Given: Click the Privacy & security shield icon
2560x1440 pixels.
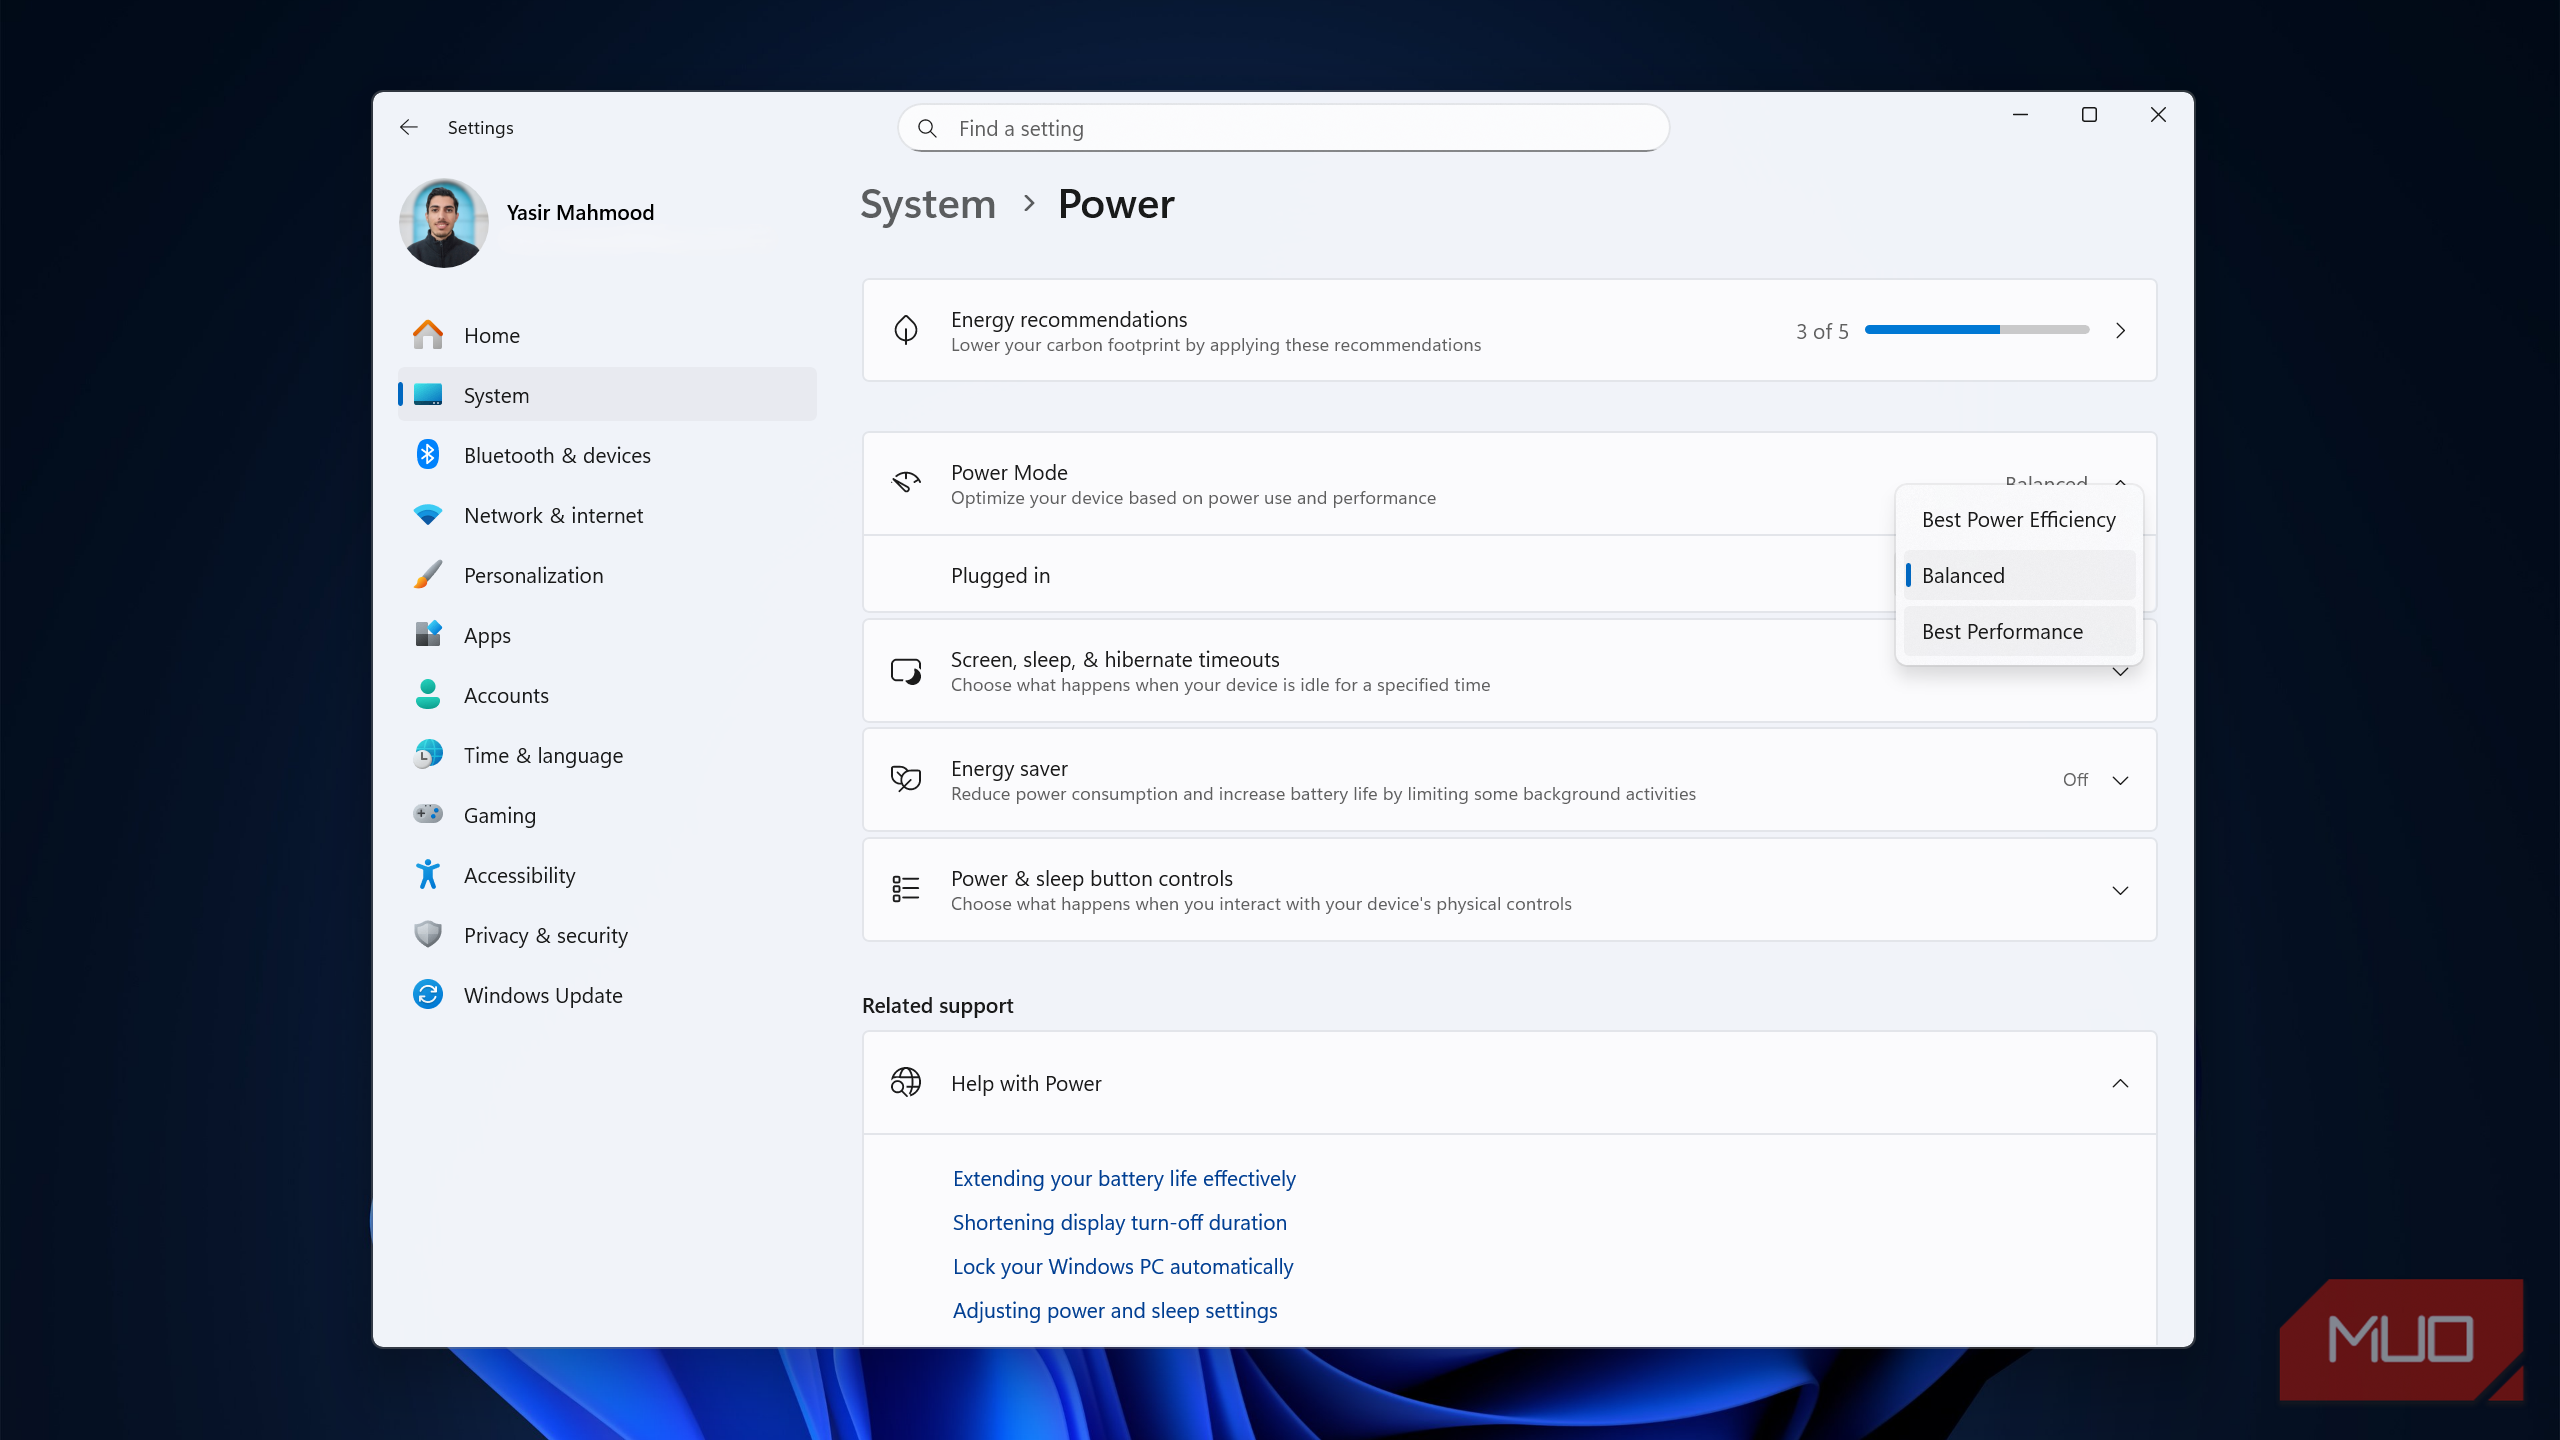Looking at the screenshot, I should (428, 934).
